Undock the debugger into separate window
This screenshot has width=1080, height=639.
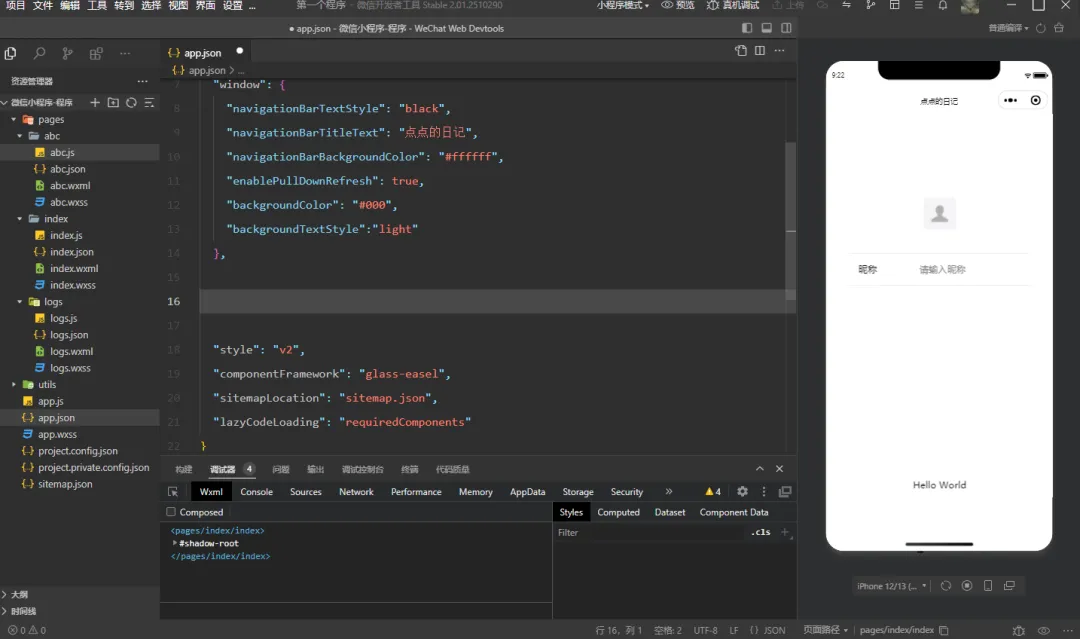(x=785, y=491)
